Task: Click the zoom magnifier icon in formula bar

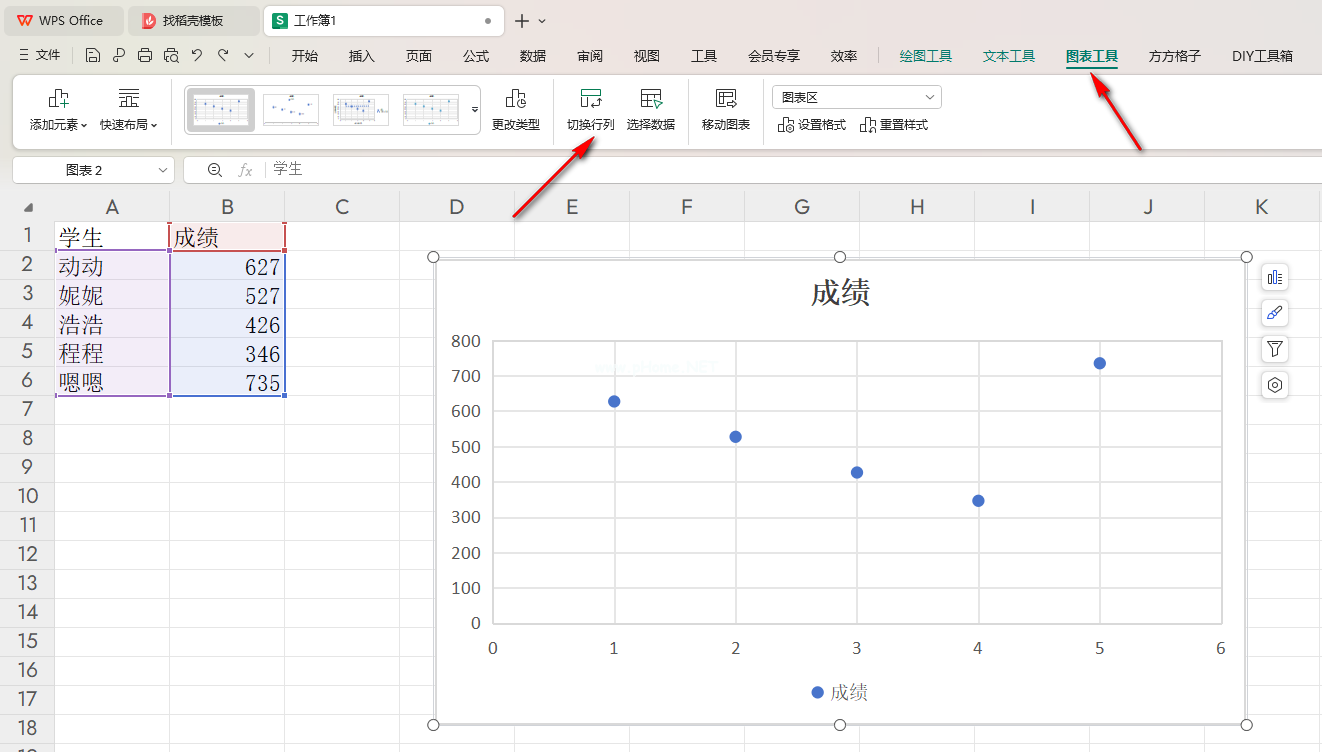Action: 215,170
